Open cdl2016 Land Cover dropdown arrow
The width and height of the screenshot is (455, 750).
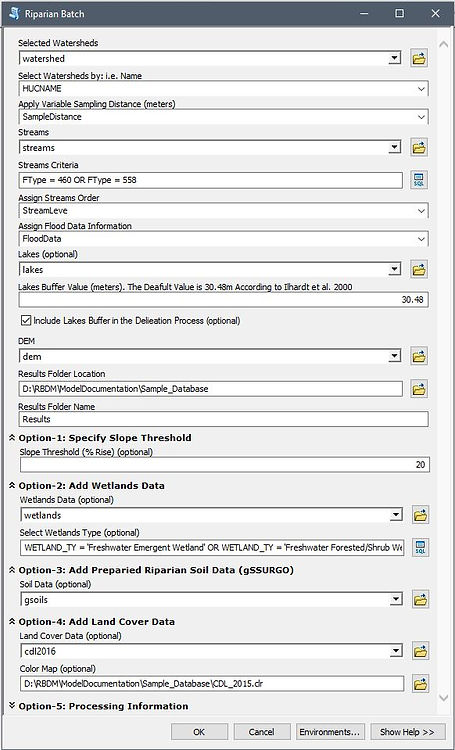(396, 651)
